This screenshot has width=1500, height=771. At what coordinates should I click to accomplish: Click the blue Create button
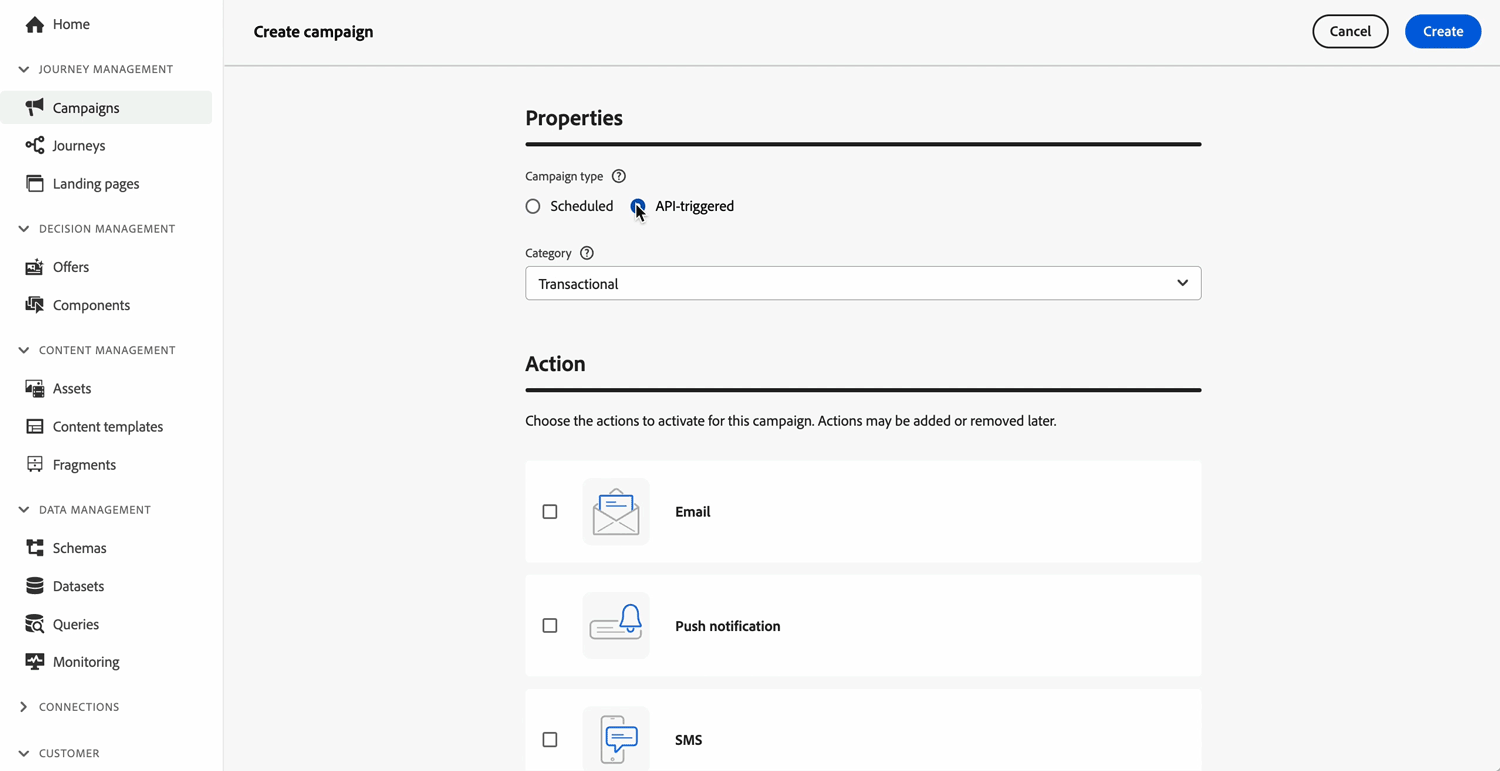[x=1442, y=32]
